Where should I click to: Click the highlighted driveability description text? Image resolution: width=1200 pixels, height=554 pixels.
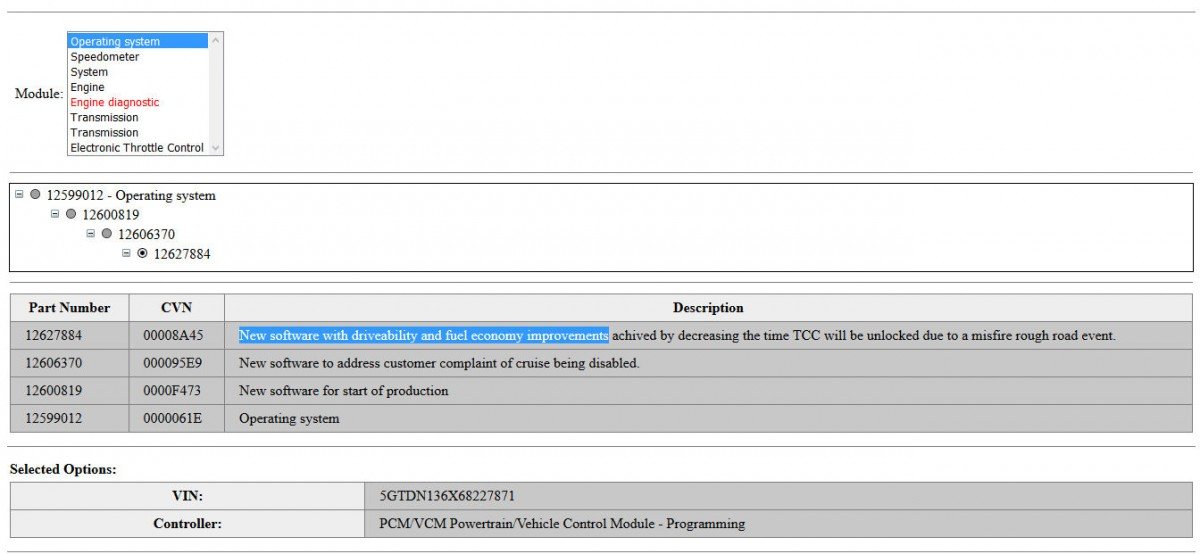pyautogui.click(x=423, y=336)
